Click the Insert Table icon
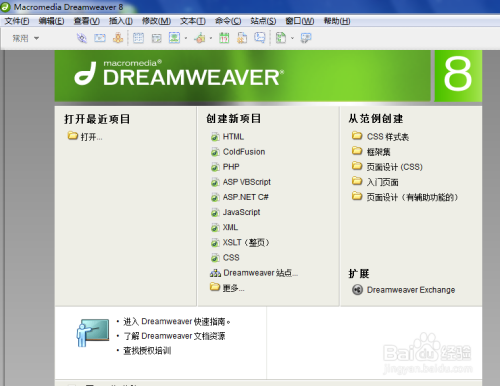 [x=138, y=38]
